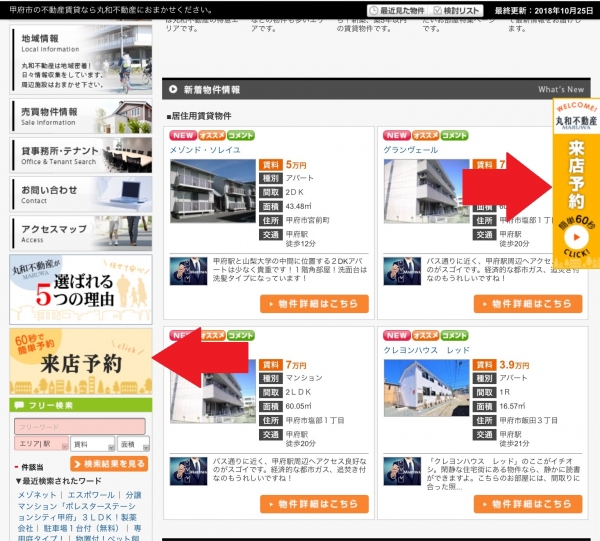Click the 甲府市飯田3丁目 address text
Screen dimensions: 600x541
[x=528, y=420]
